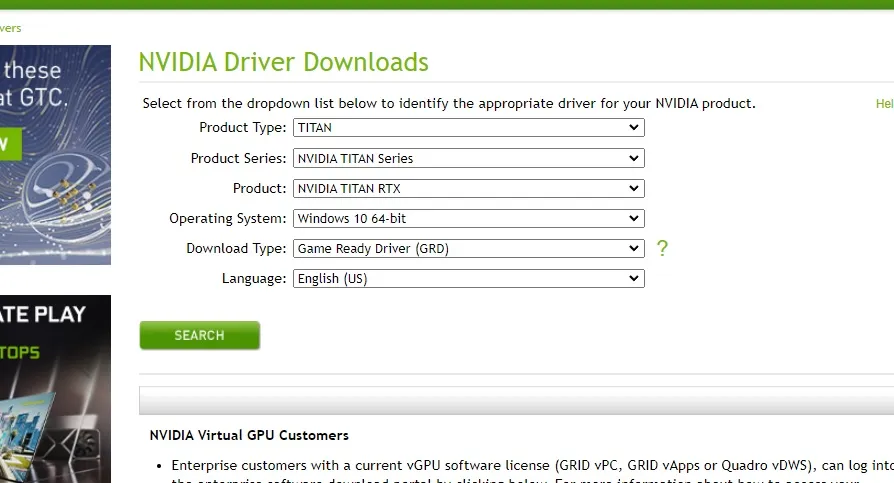This screenshot has height=483, width=894.
Task: Click the 'Download Type:' label
Action: click(236, 248)
